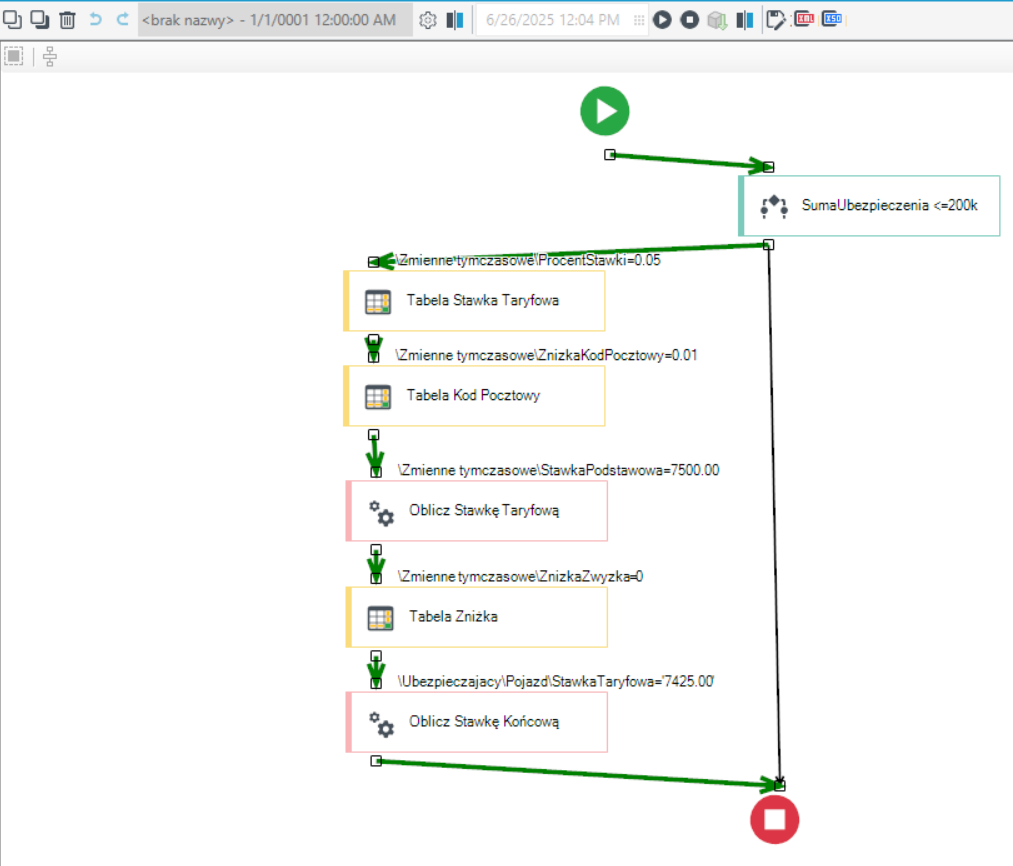Click the compare icon beside the gear
The height and width of the screenshot is (866, 1013).
click(455, 21)
